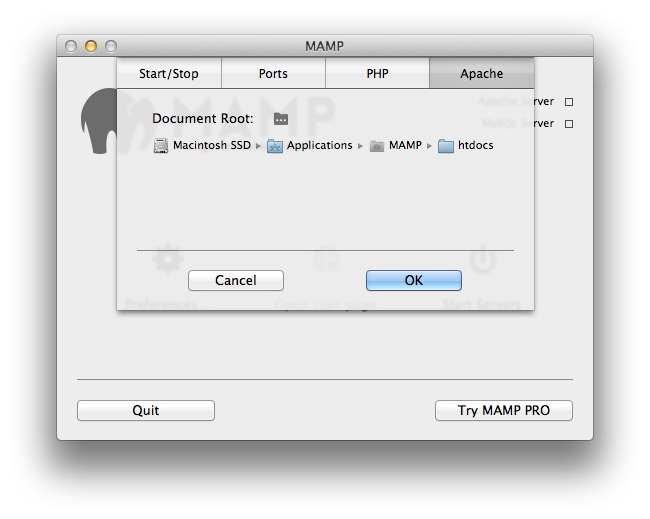Screen dimensions: 650x519
Task: Click the Macintosh SSD drive icon
Action: point(161,146)
